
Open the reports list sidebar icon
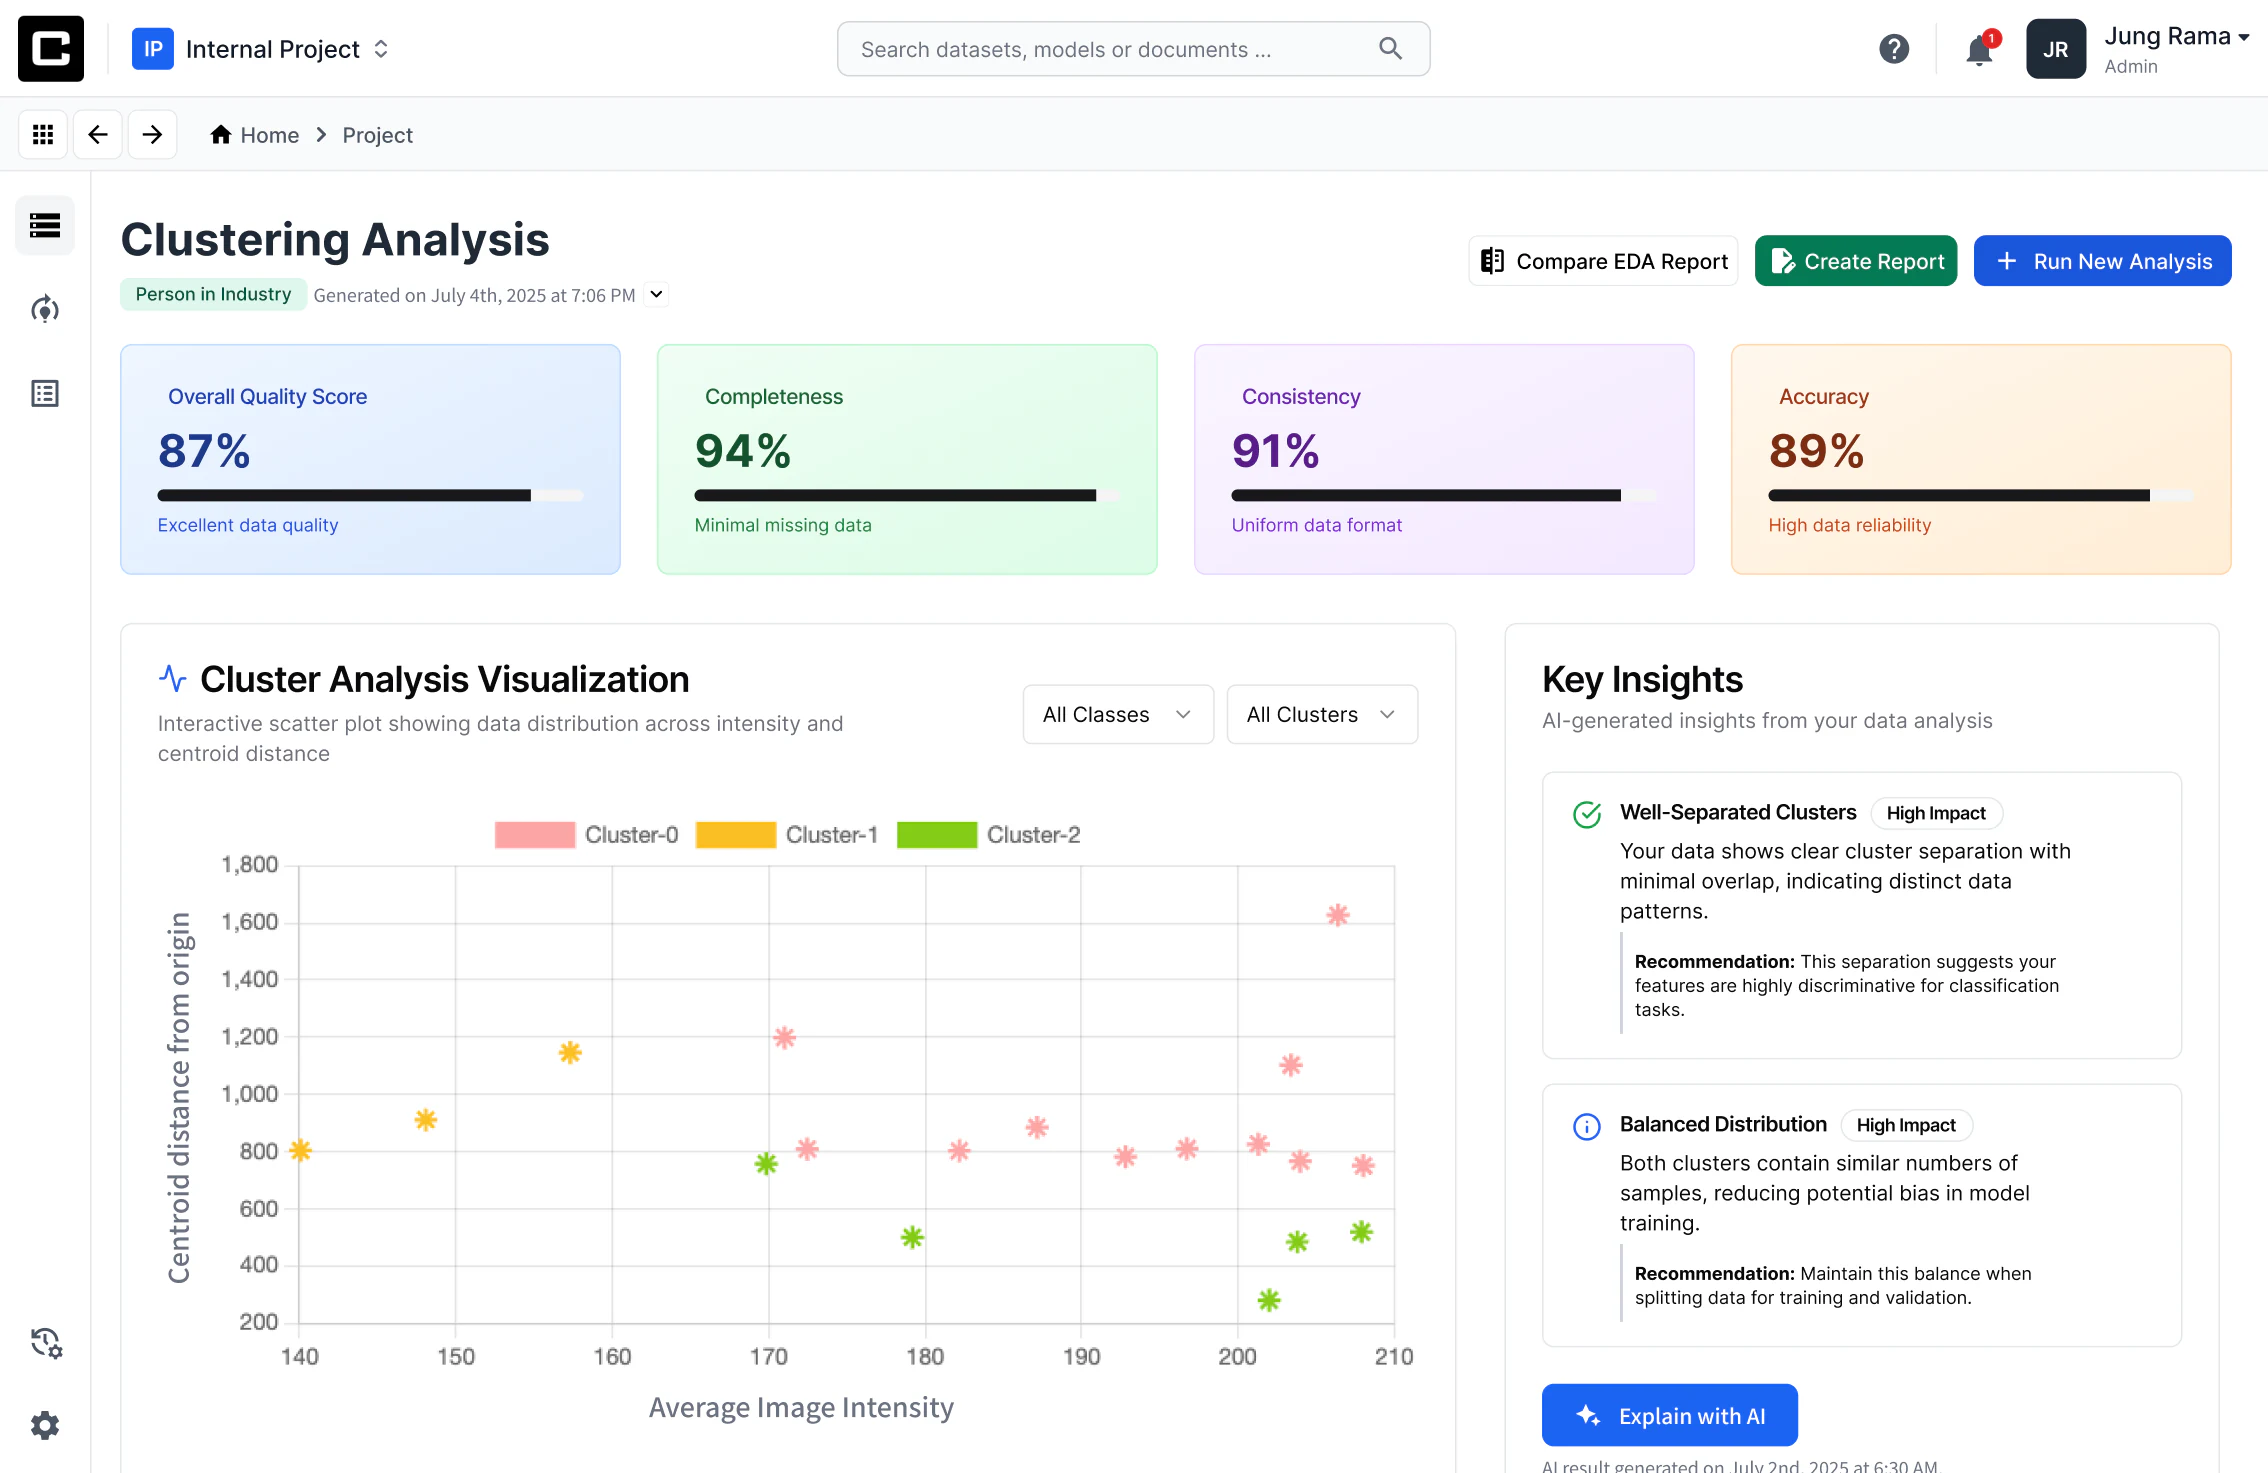click(45, 393)
